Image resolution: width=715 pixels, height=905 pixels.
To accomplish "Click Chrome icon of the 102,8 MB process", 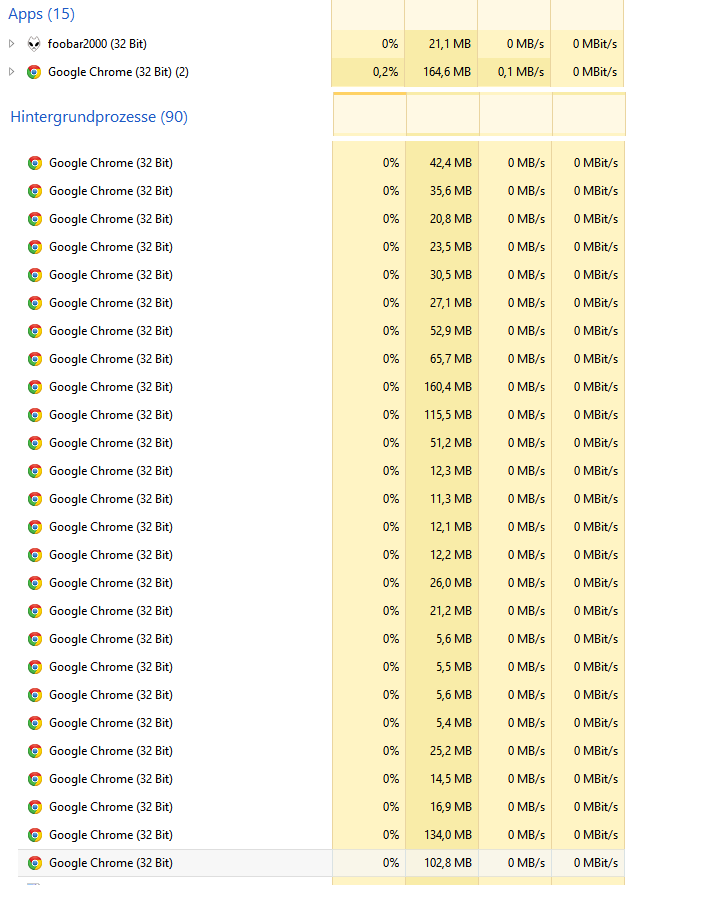I will click(x=35, y=863).
